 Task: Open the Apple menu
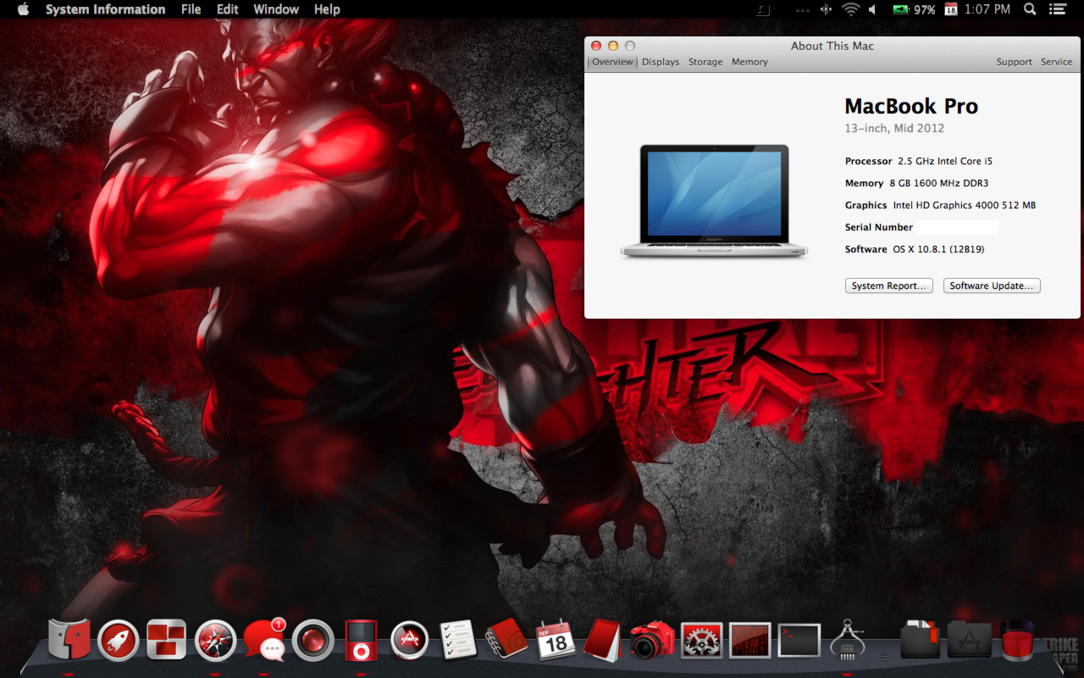pyautogui.click(x=23, y=9)
